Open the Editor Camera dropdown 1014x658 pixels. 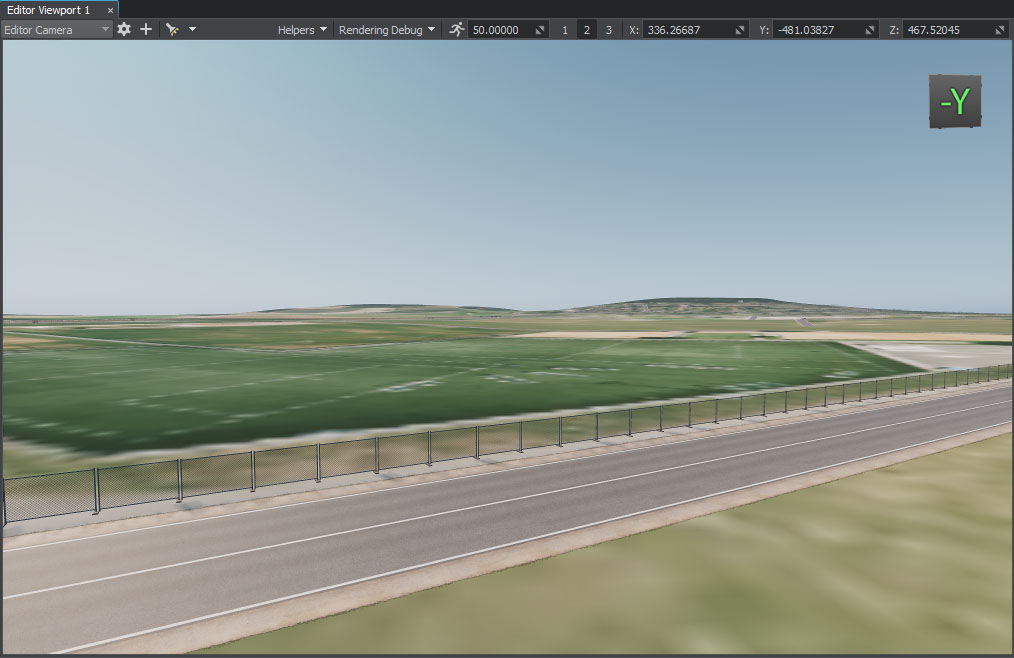[57, 30]
